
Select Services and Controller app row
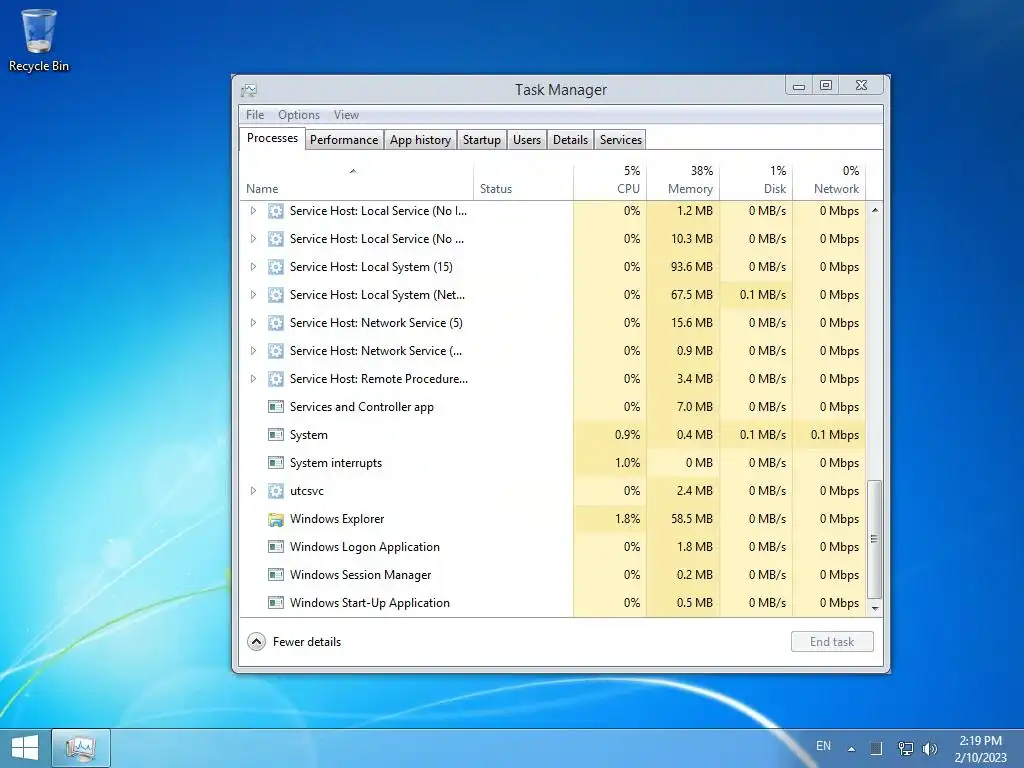click(x=552, y=407)
